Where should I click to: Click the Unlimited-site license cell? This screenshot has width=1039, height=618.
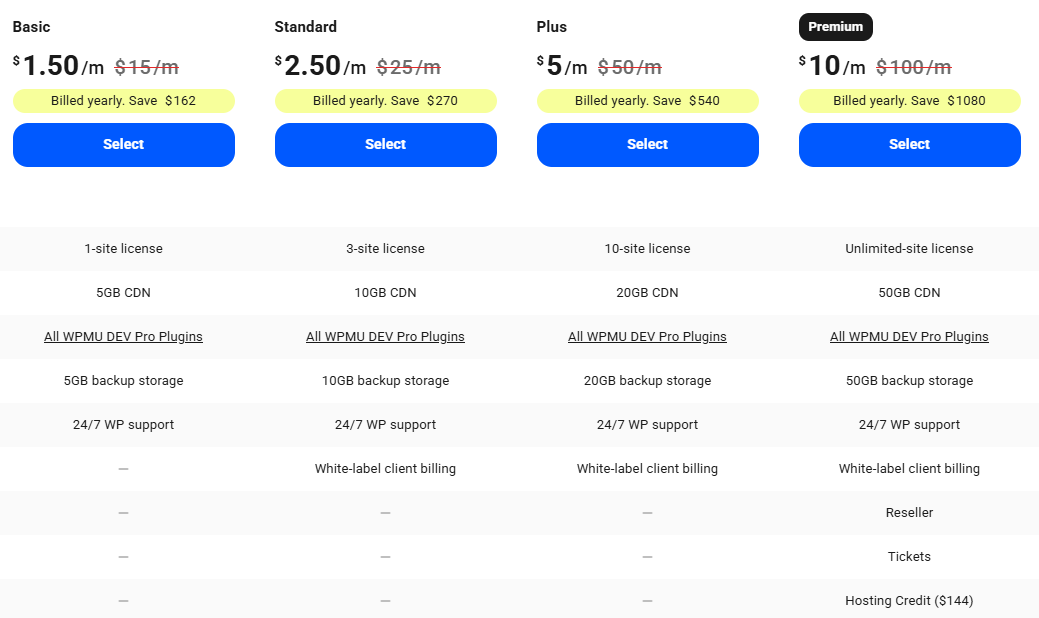point(909,249)
